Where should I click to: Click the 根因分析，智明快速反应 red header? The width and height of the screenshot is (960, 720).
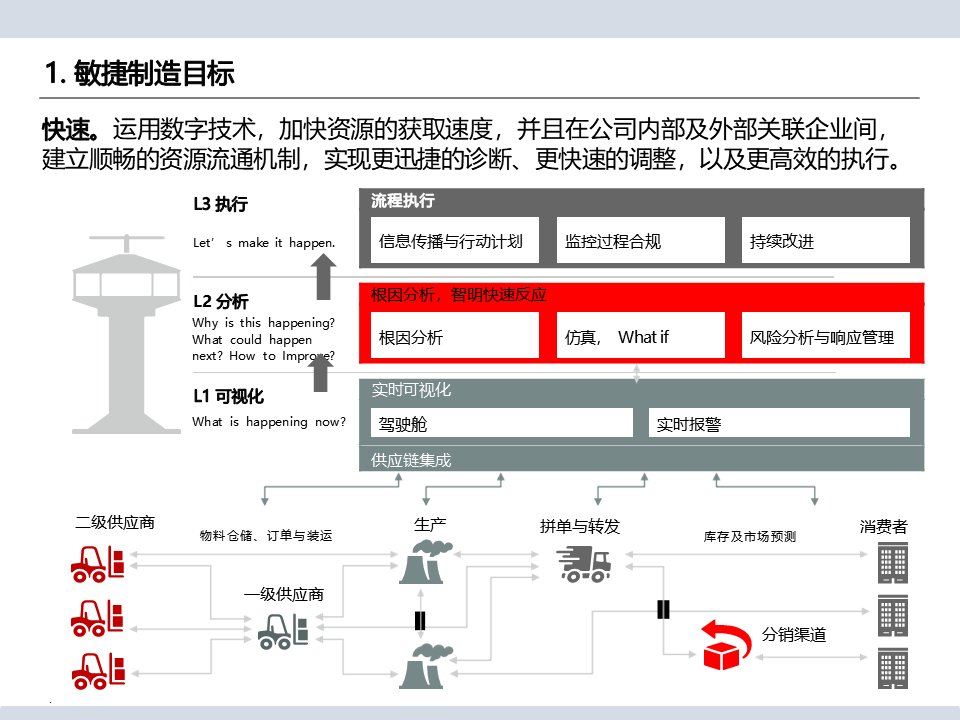[459, 295]
